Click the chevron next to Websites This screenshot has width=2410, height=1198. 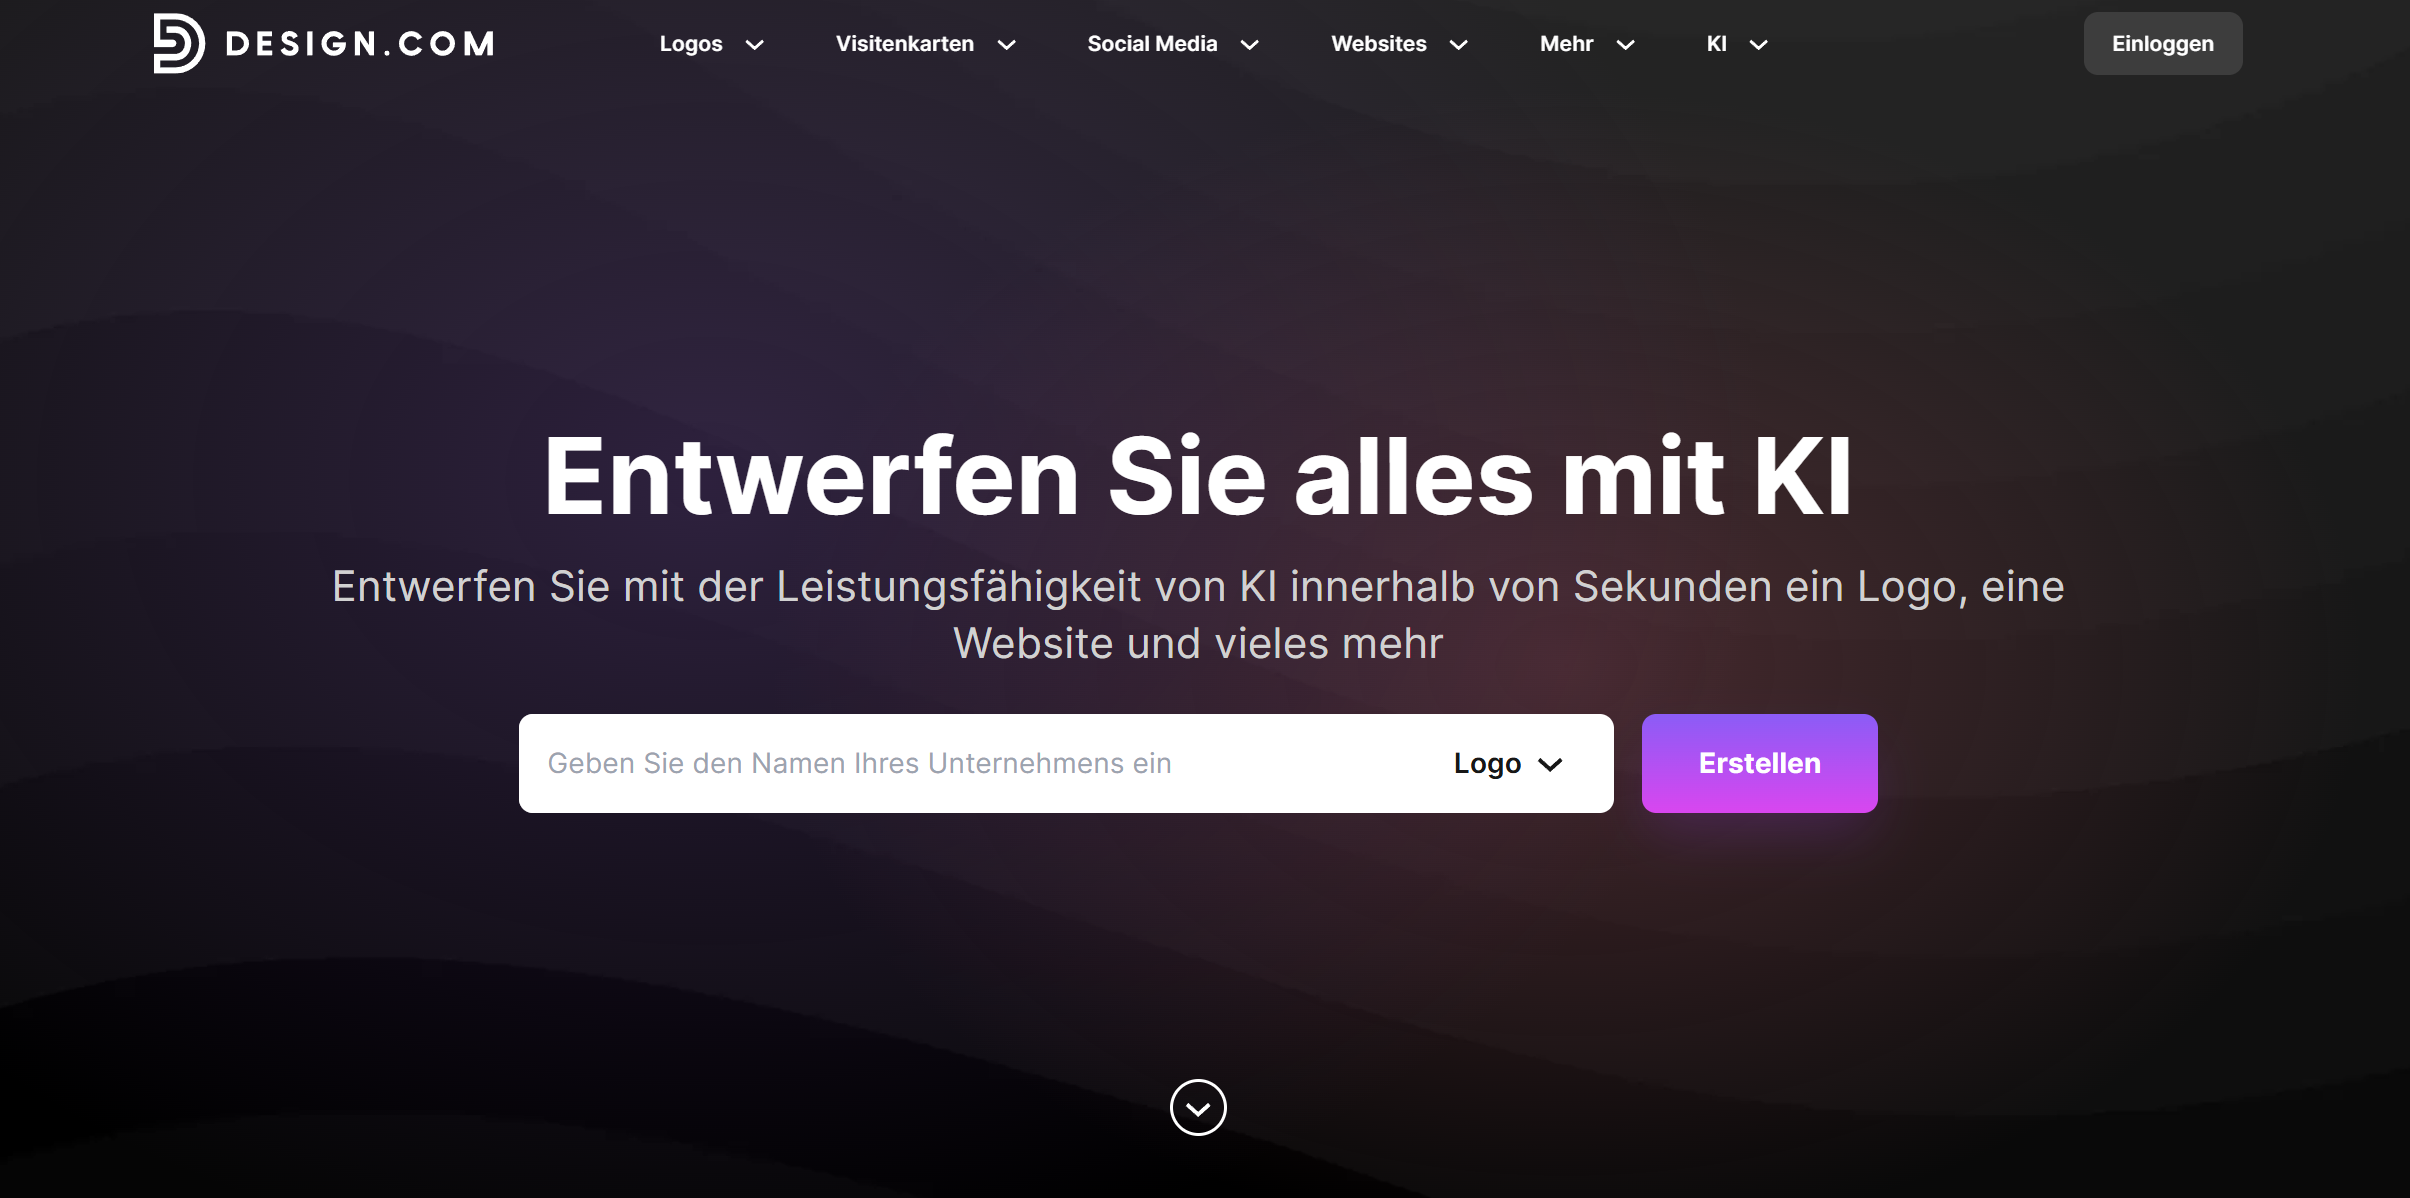(1459, 45)
